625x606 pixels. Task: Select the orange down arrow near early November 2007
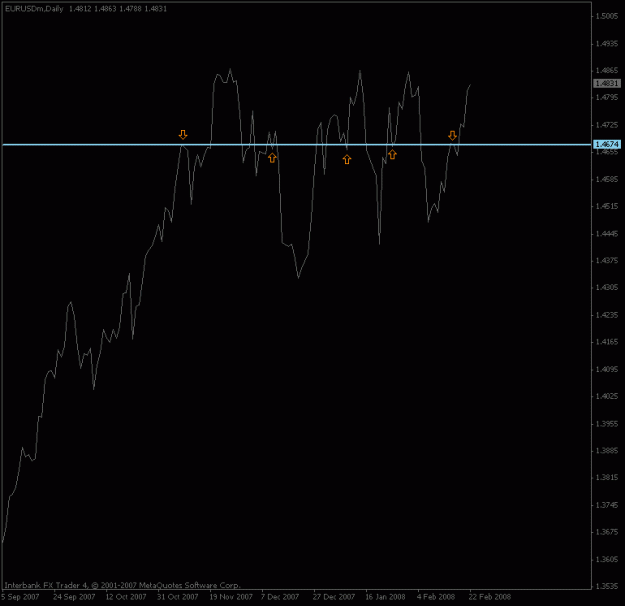coord(183,134)
